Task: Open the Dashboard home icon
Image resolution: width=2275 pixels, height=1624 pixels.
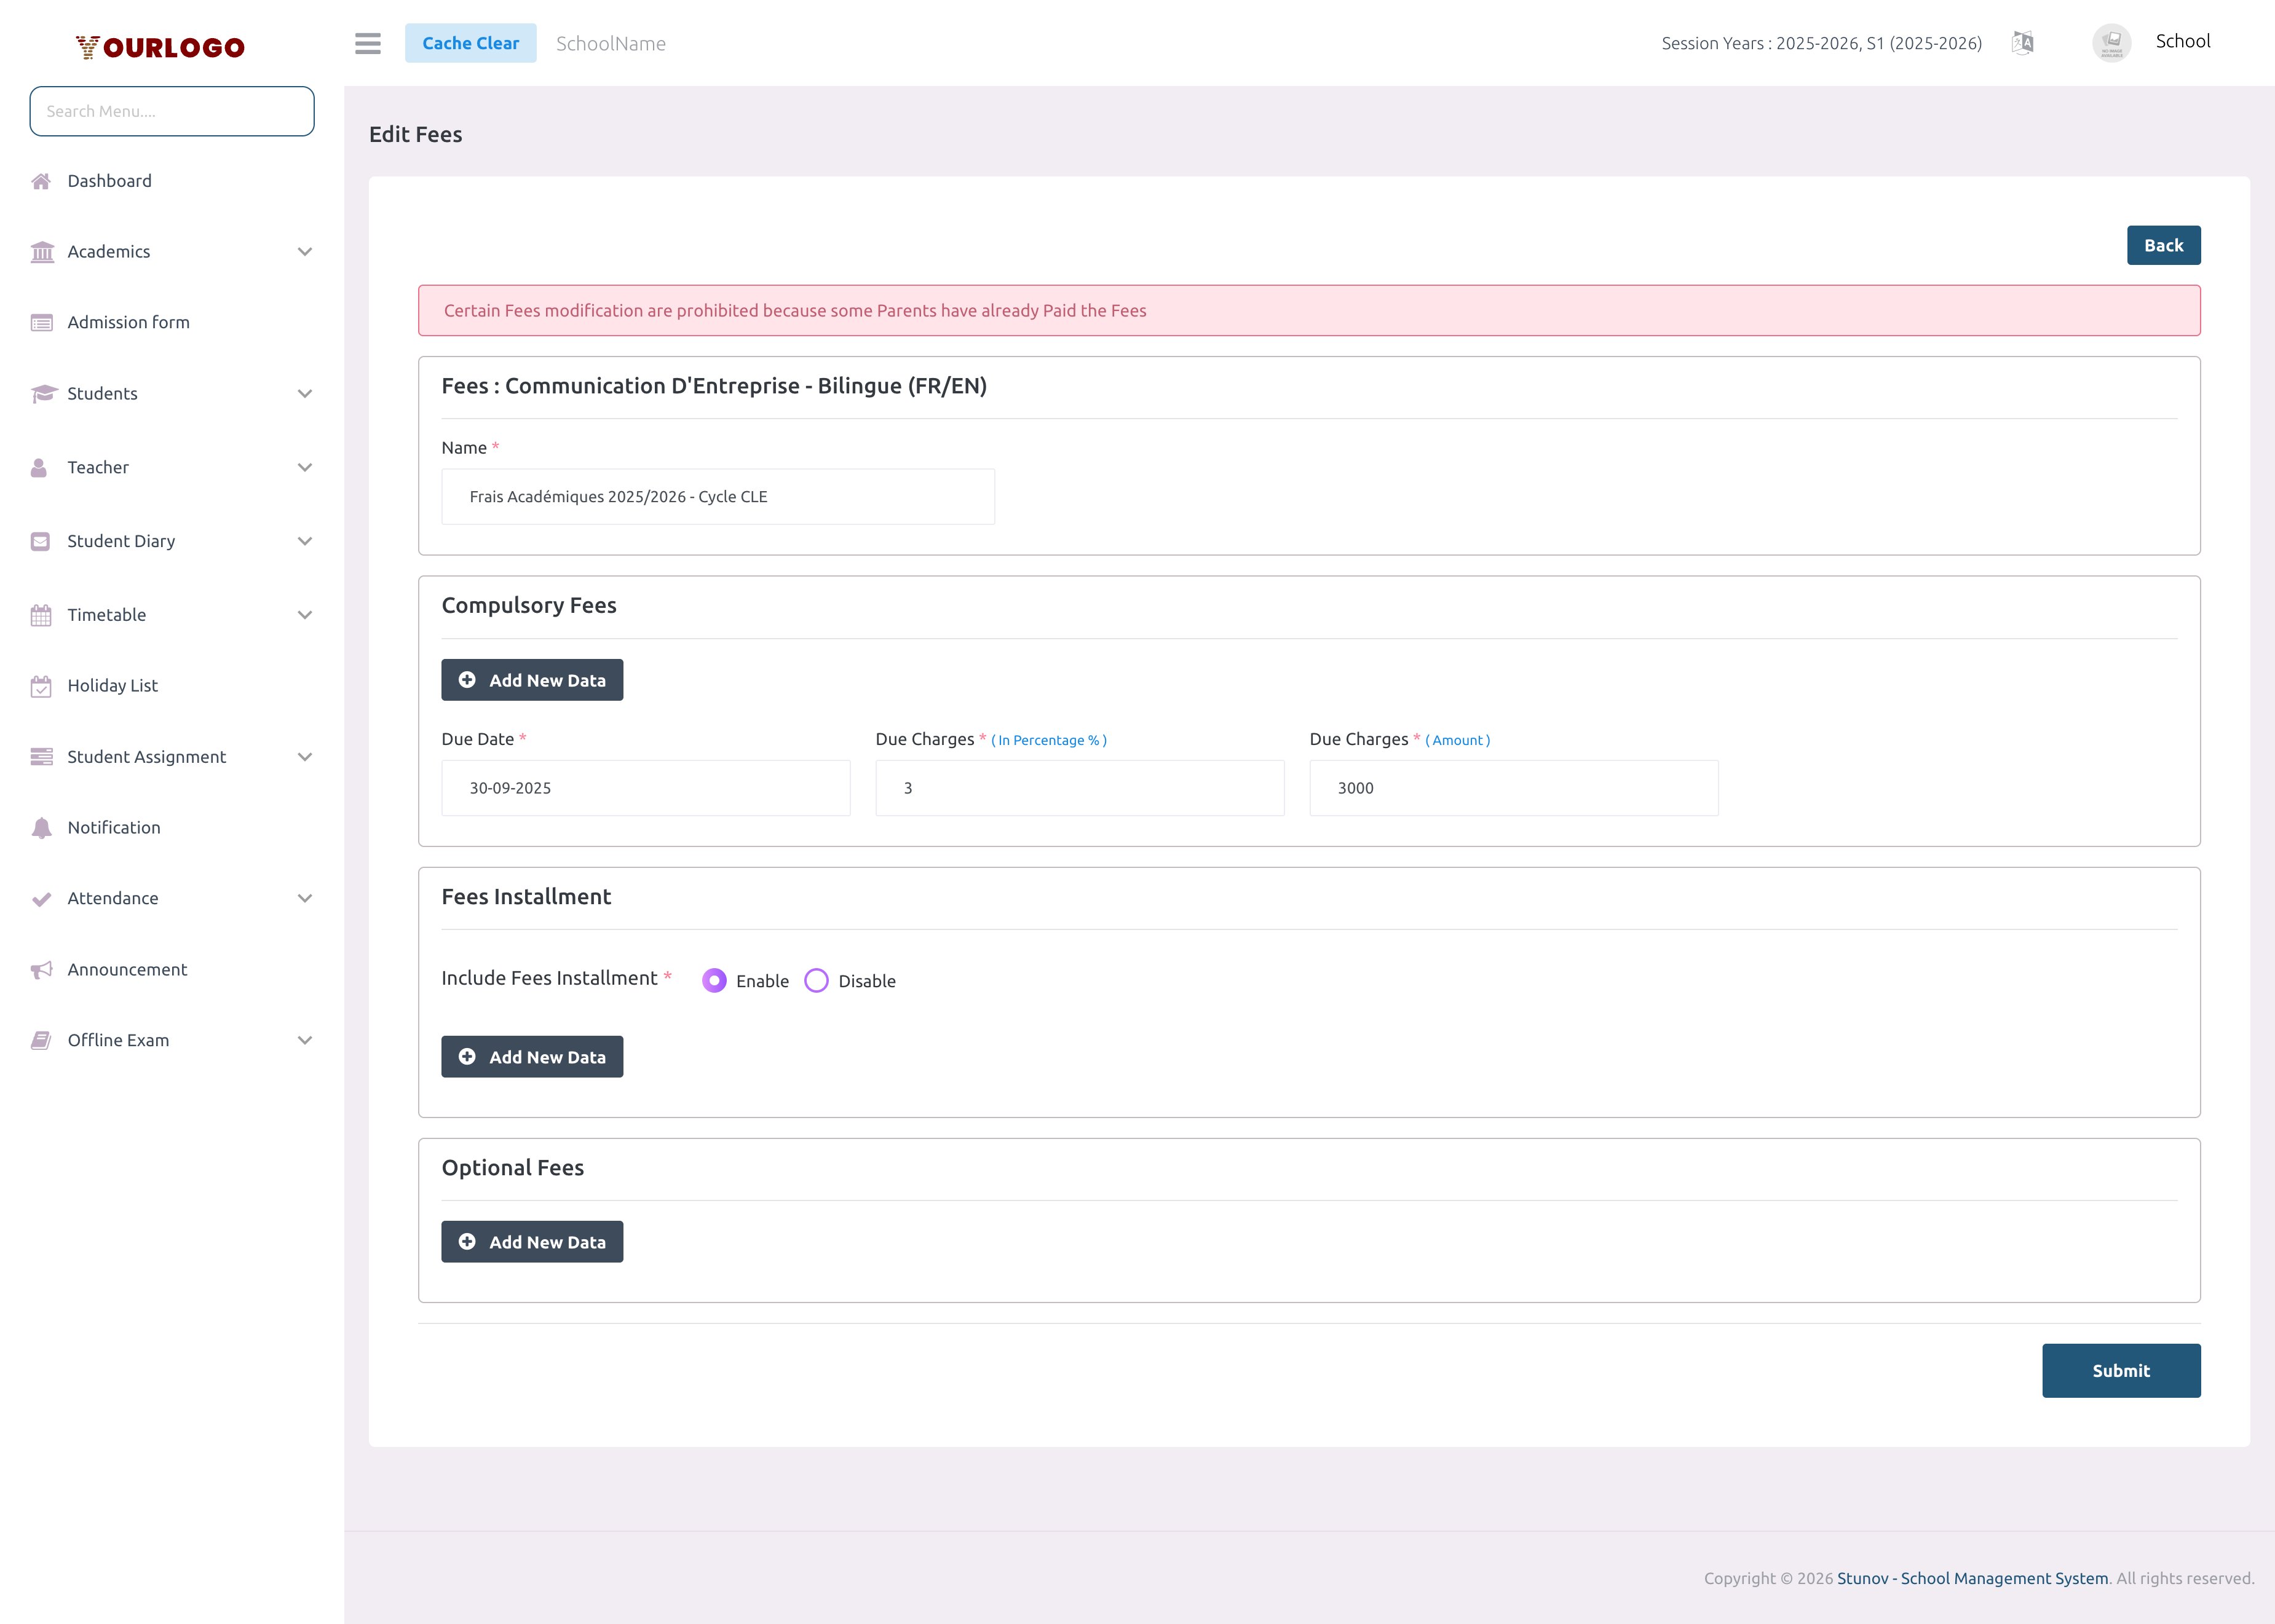Action: coord(41,181)
